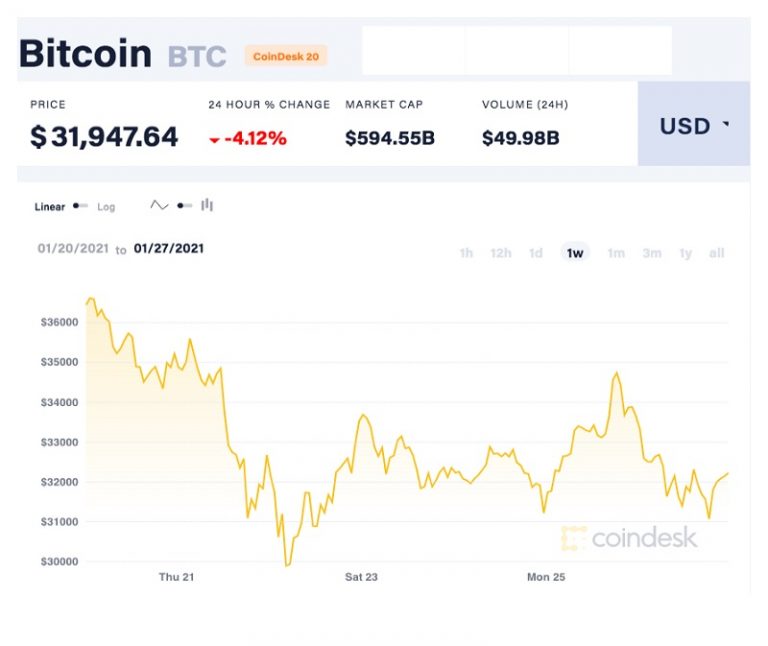Switch to the 1d time range
This screenshot has width=768, height=646.
click(x=536, y=253)
